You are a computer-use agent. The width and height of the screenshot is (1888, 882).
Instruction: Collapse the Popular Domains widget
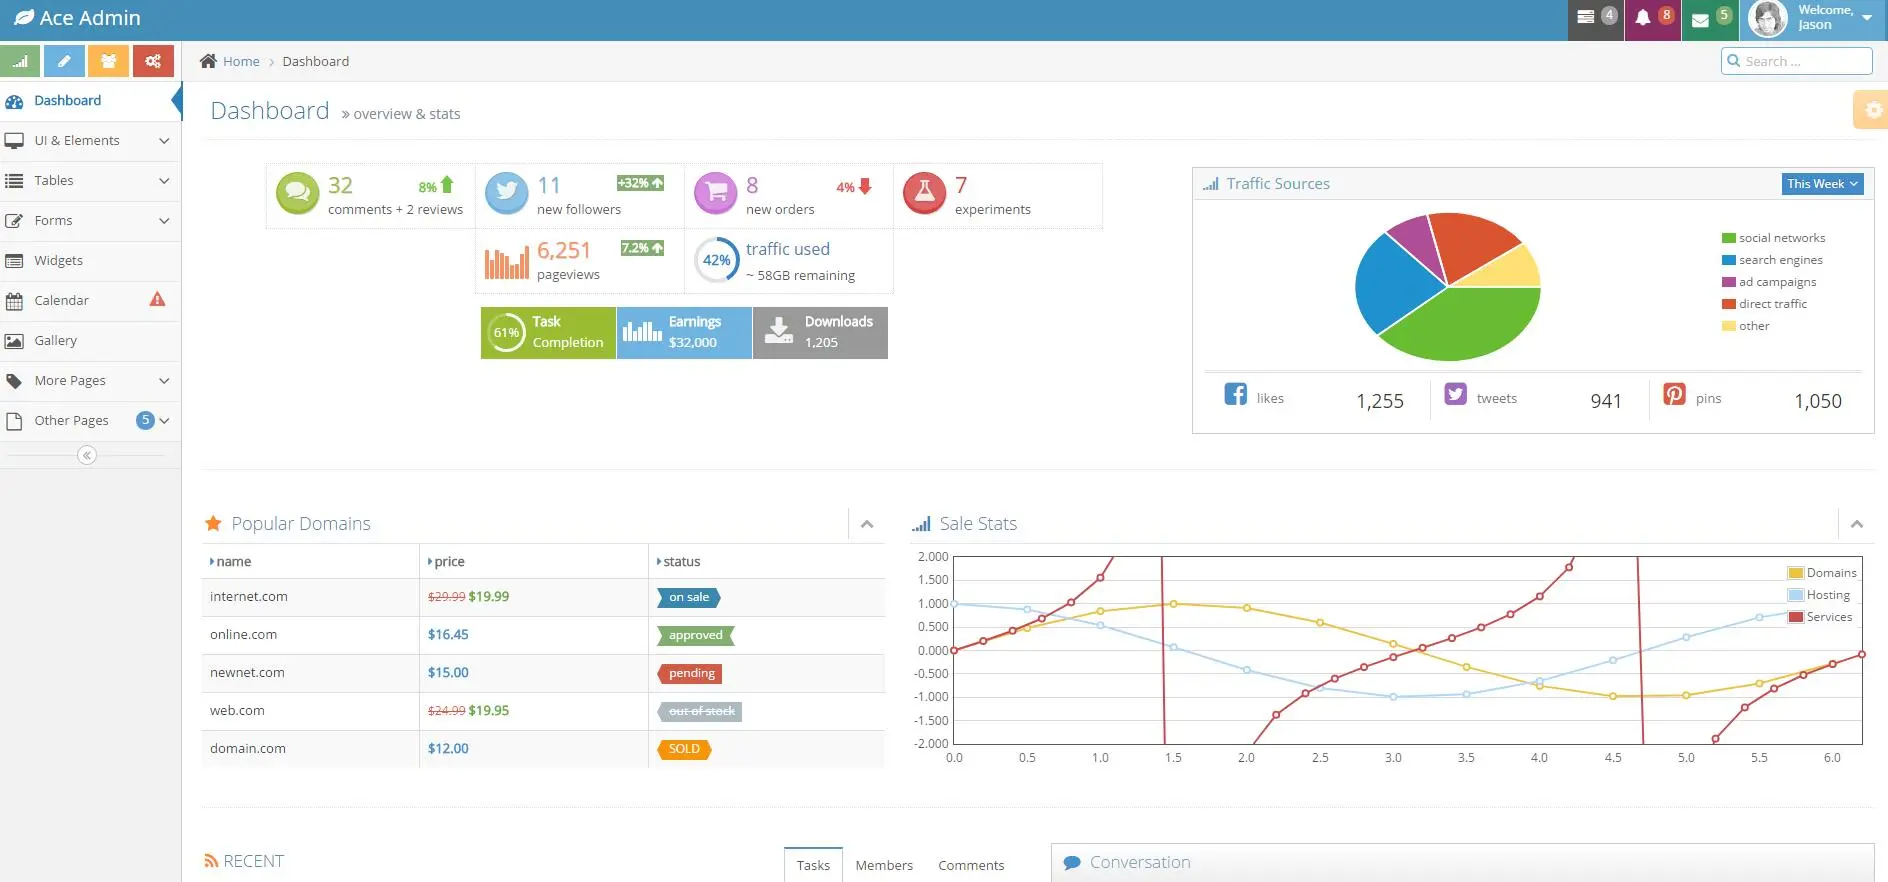(x=867, y=524)
